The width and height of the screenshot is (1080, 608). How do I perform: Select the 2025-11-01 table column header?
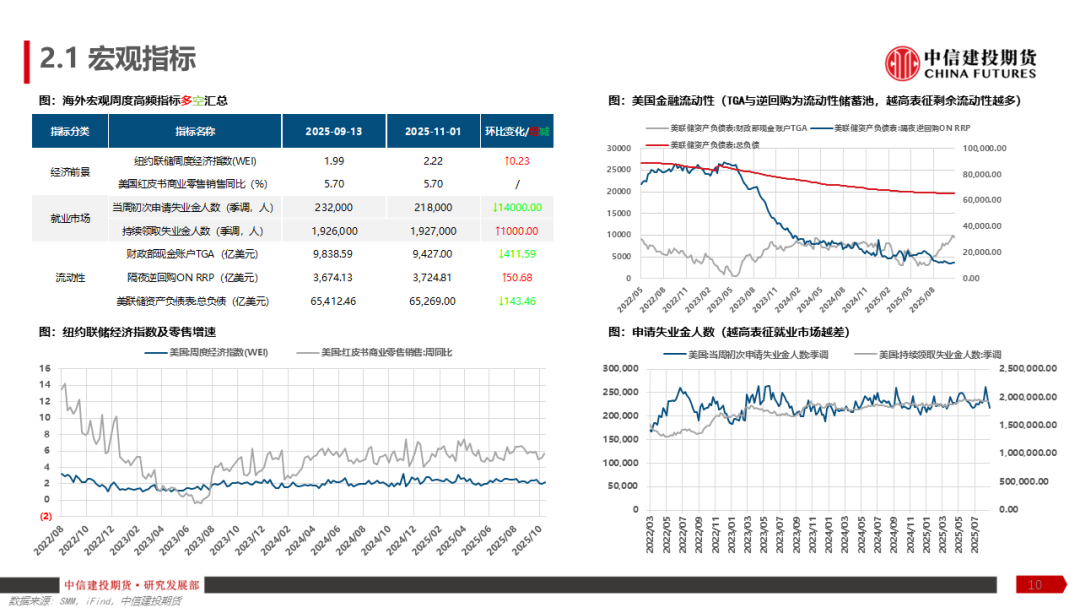[432, 131]
